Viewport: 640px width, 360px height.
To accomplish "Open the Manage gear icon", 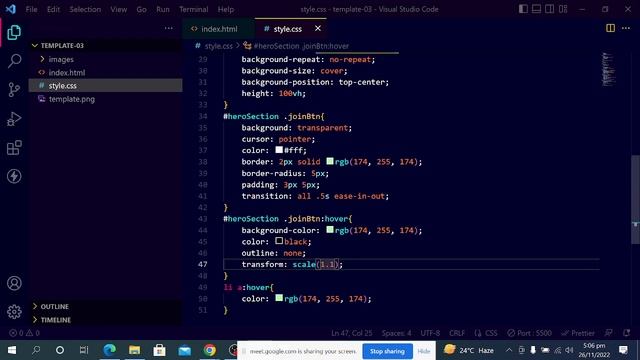I will pos(14,312).
